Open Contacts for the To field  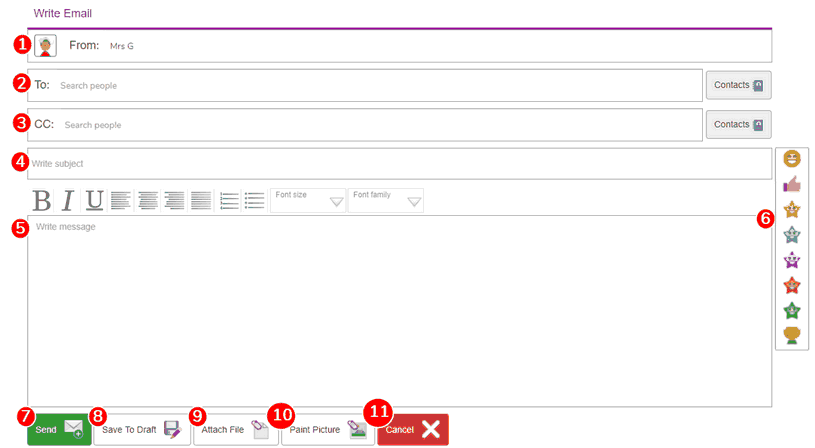738,85
